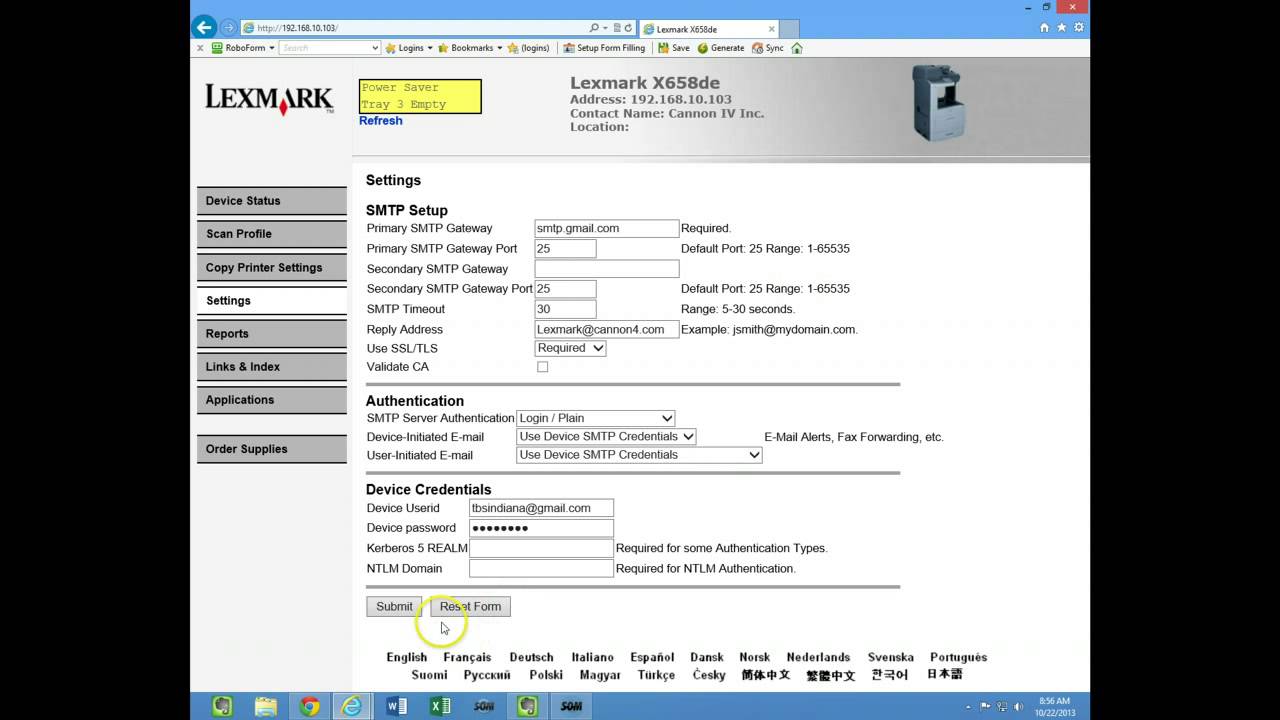Click the Secondary SMTP Gateway field
Image resolution: width=1280 pixels, height=720 pixels.
[607, 269]
